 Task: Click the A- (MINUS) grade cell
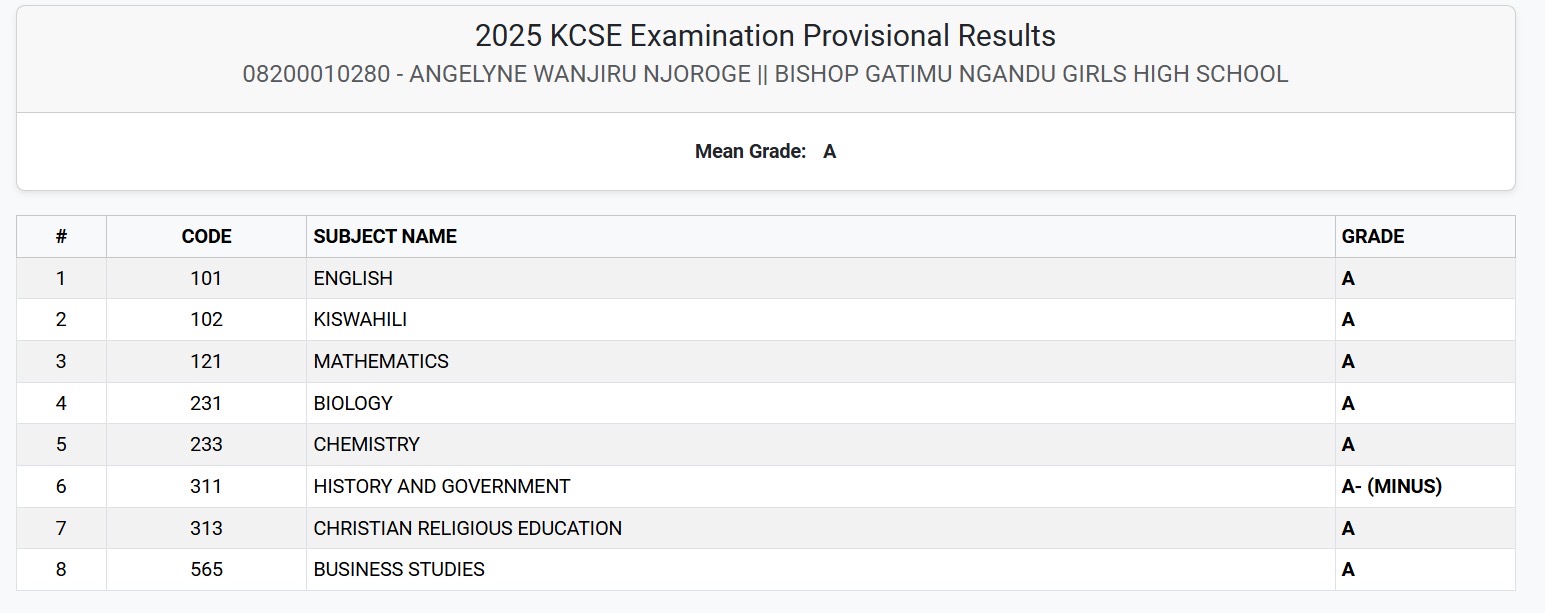(1391, 487)
